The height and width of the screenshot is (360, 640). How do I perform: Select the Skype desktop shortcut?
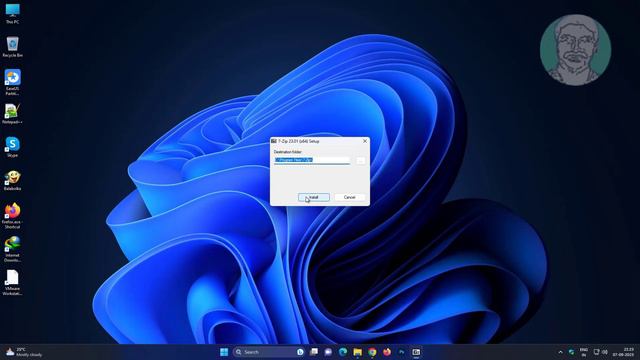[12, 147]
